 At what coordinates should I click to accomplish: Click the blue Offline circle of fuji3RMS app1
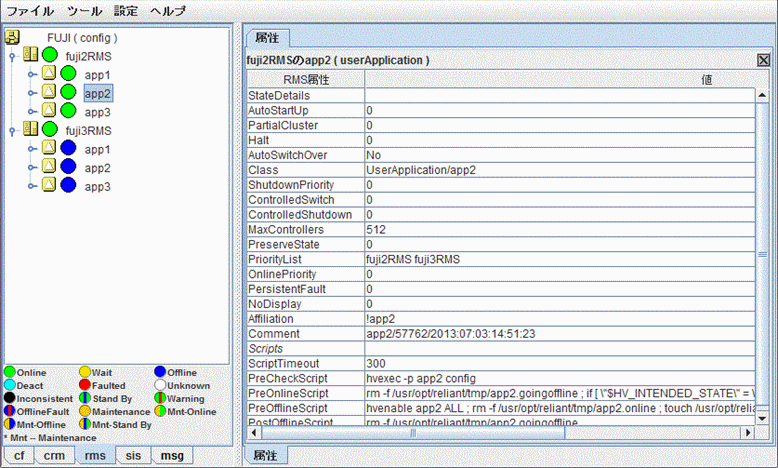pos(68,148)
